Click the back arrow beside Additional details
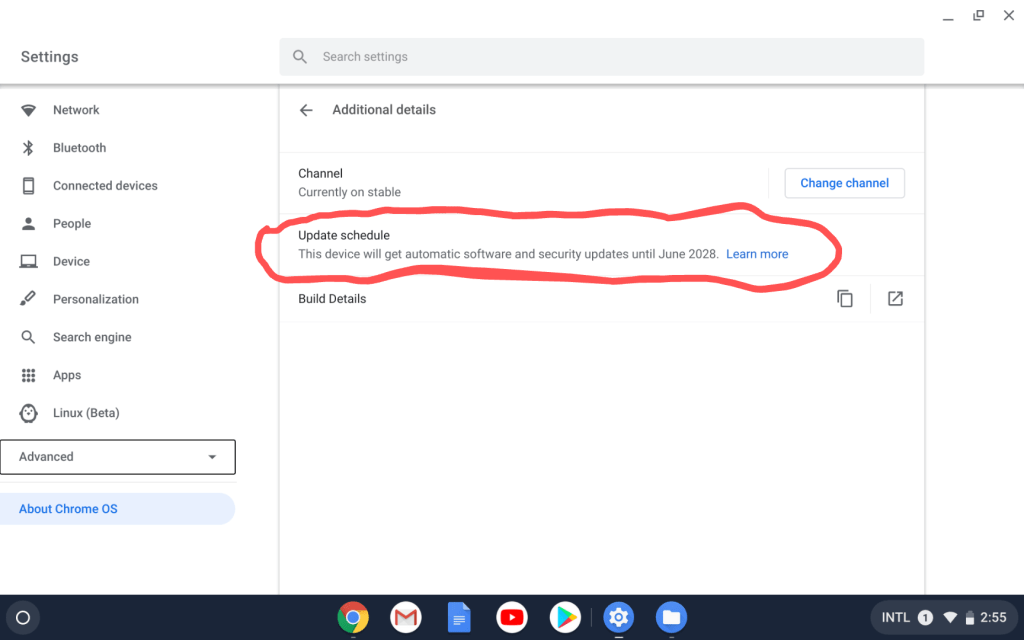The image size is (1024, 640). pyautogui.click(x=306, y=110)
